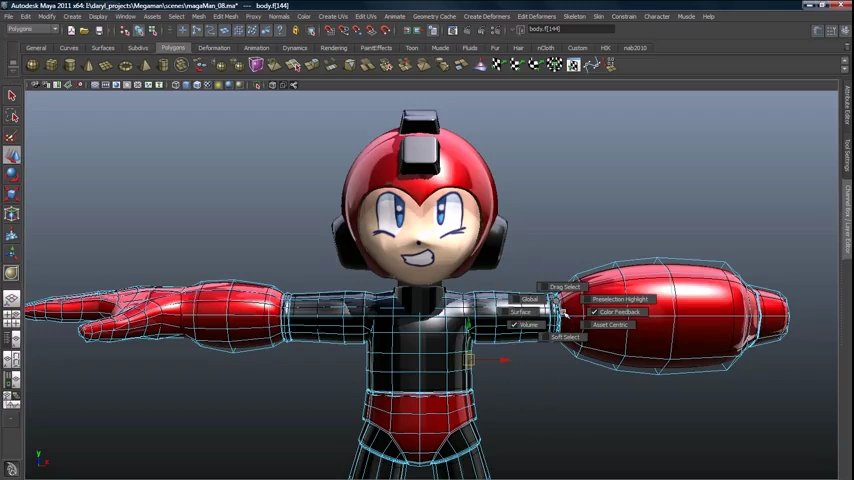
Task: Create a polygon cylinder from shelf
Action: coord(70,65)
